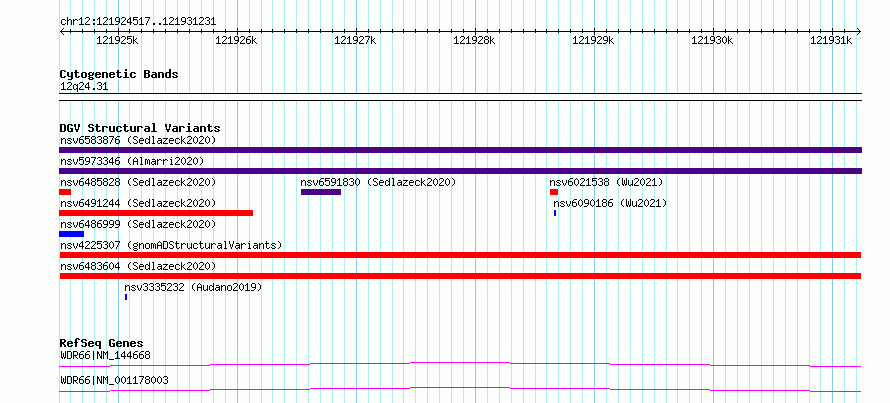Click ruler position 121927k

pyautogui.click(x=355, y=40)
